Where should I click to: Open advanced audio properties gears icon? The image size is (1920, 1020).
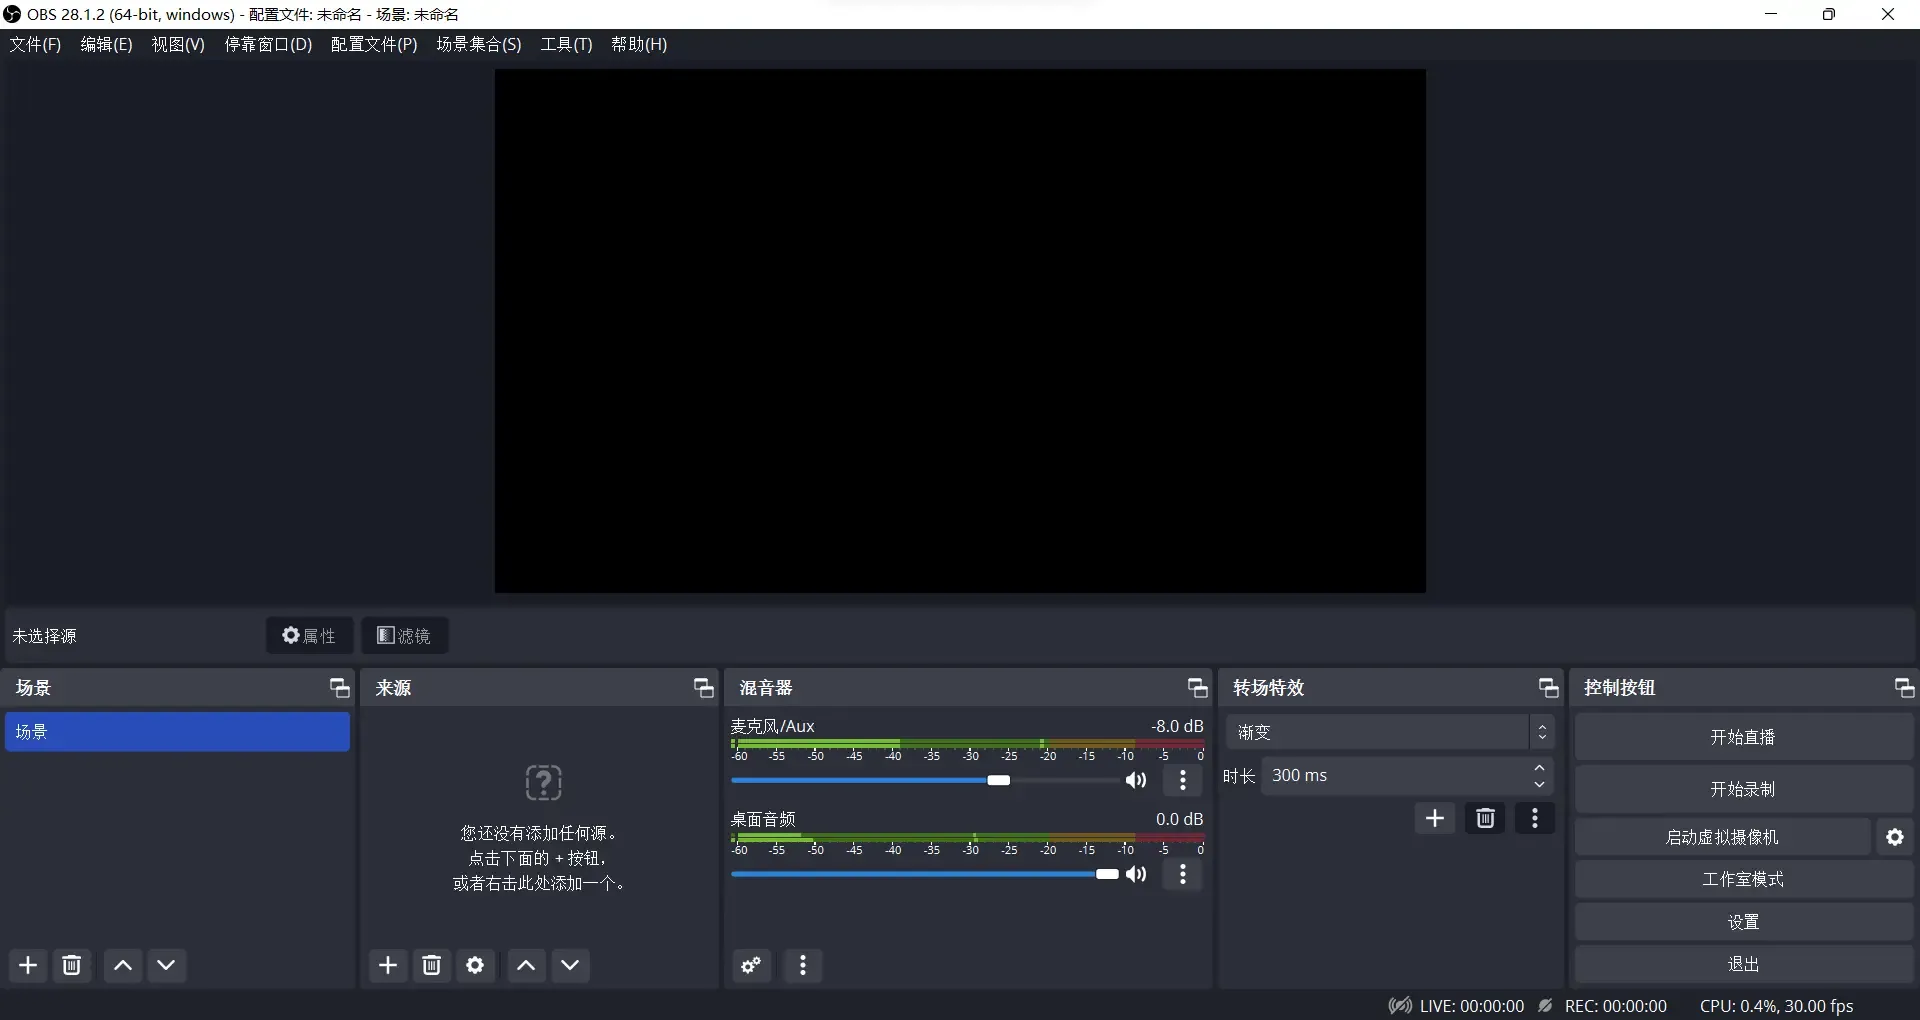(x=751, y=965)
